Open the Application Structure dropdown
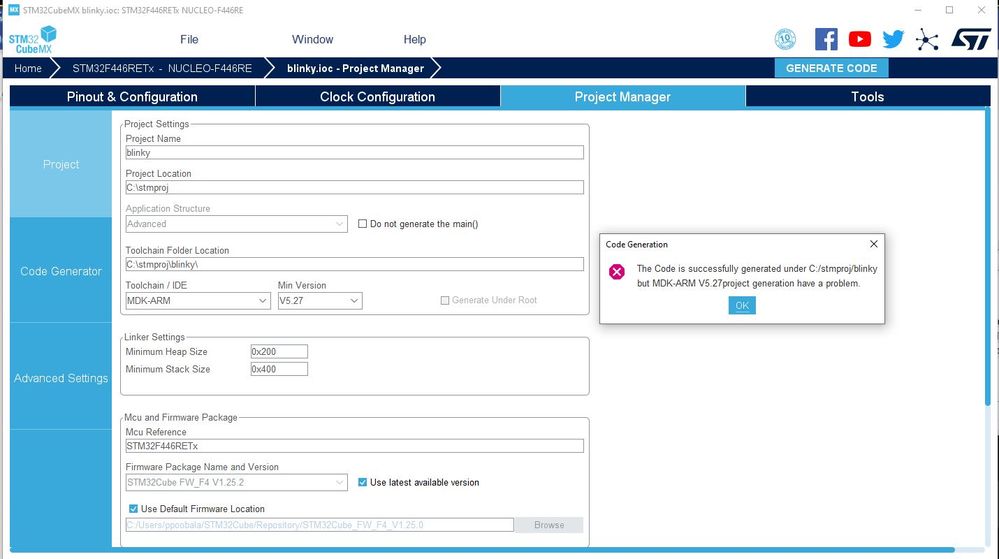999x559 pixels. click(x=236, y=224)
